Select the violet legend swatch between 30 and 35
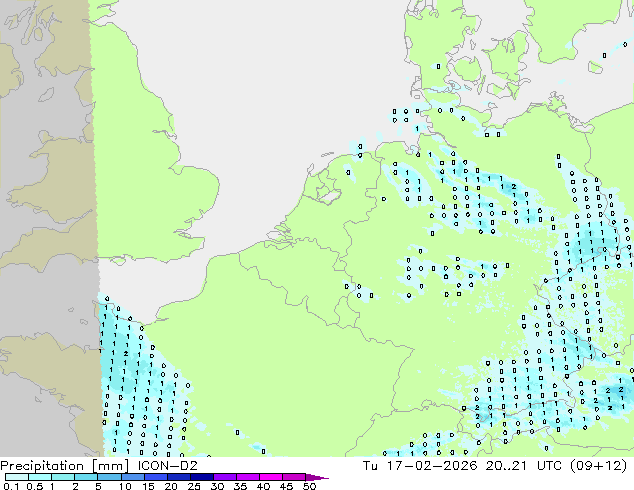The height and width of the screenshot is (490, 634). click(x=225, y=477)
